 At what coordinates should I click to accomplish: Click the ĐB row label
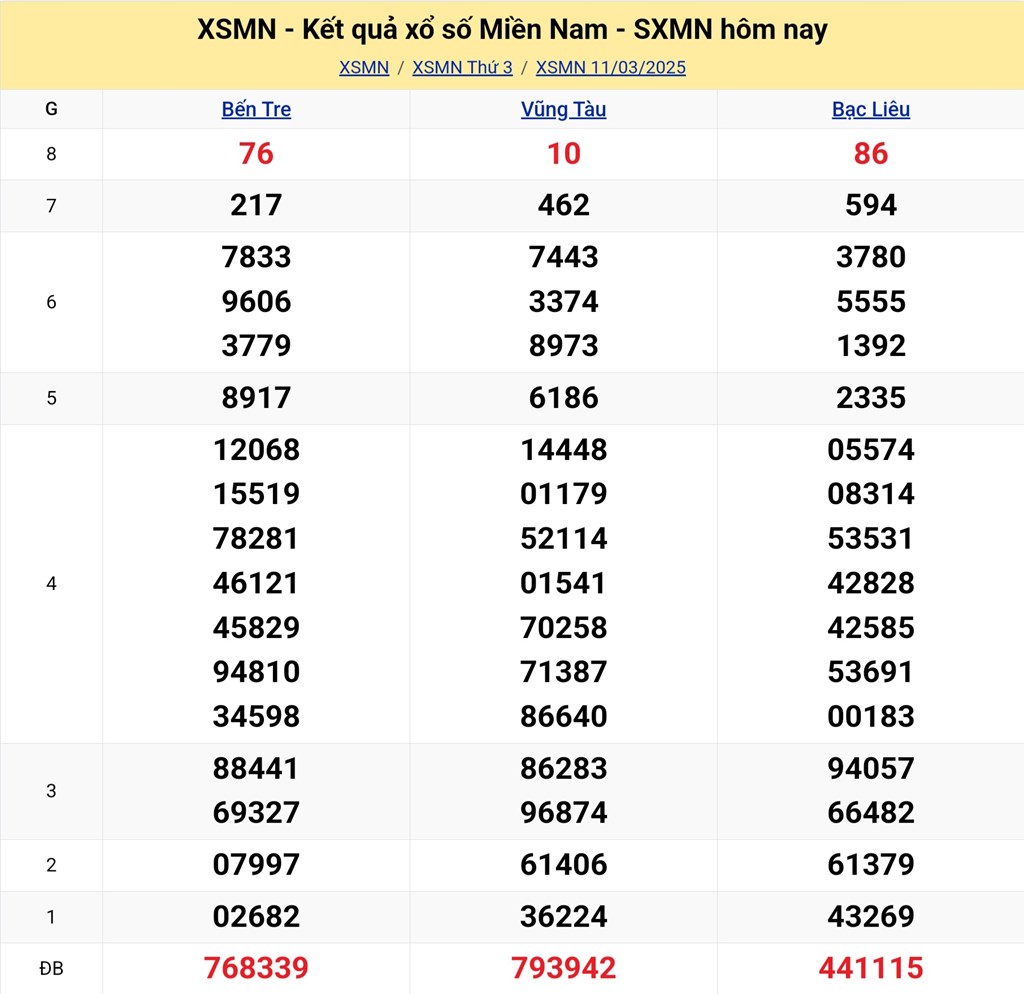[51, 968]
